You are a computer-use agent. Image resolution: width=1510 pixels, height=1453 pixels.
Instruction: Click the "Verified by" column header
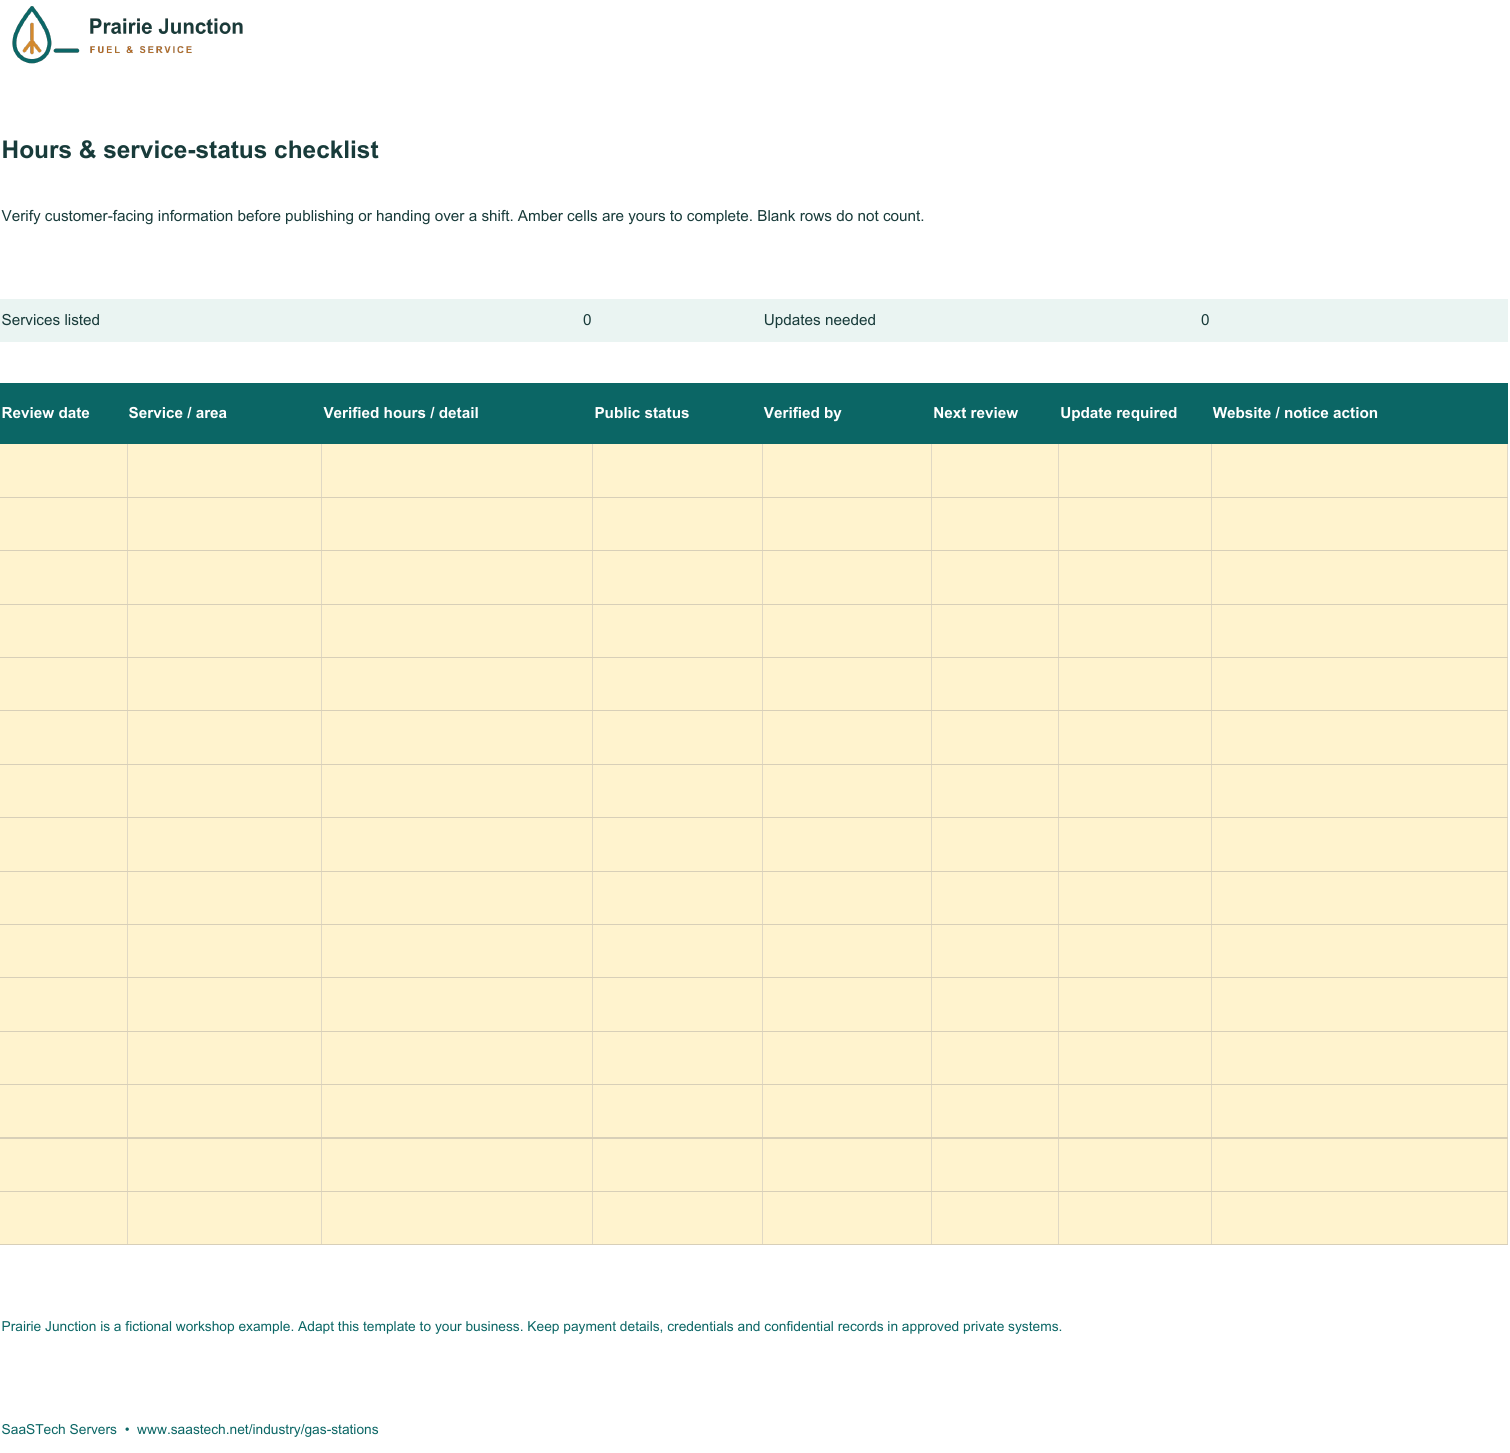click(x=803, y=413)
